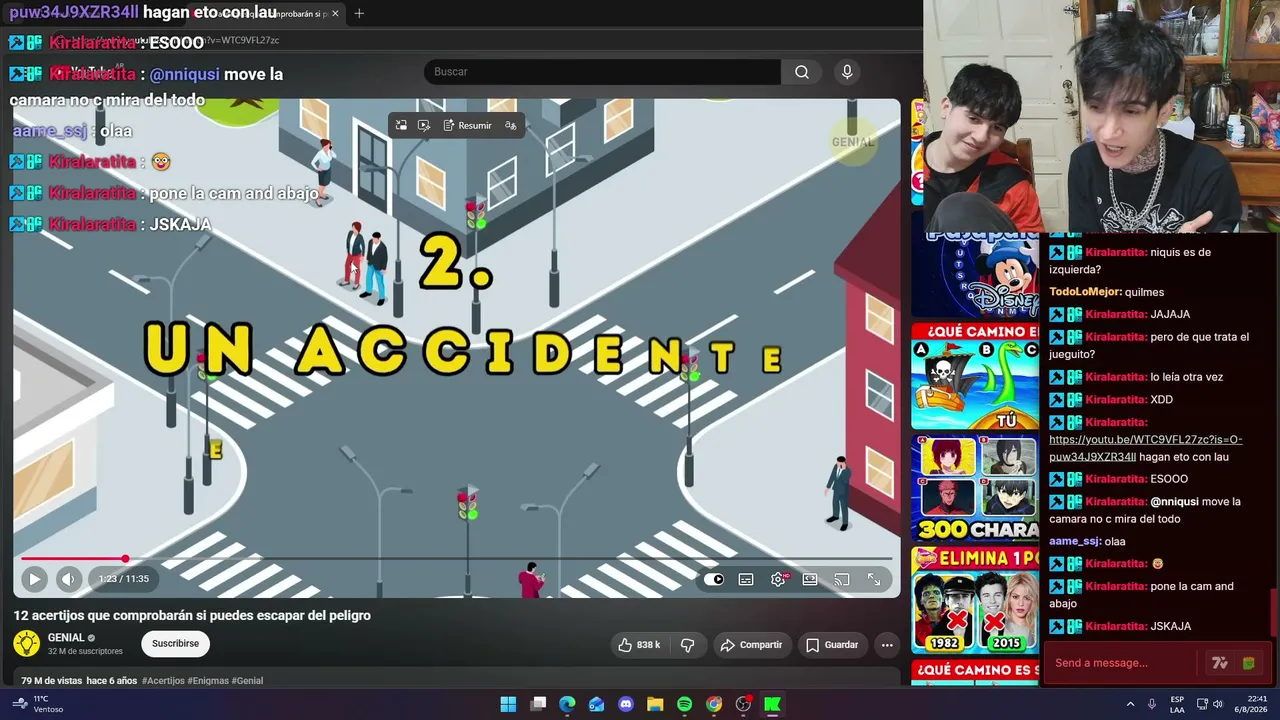Viewport: 1280px width, 720px height.
Task: Click the #Enigmas hashtag
Action: (x=208, y=681)
